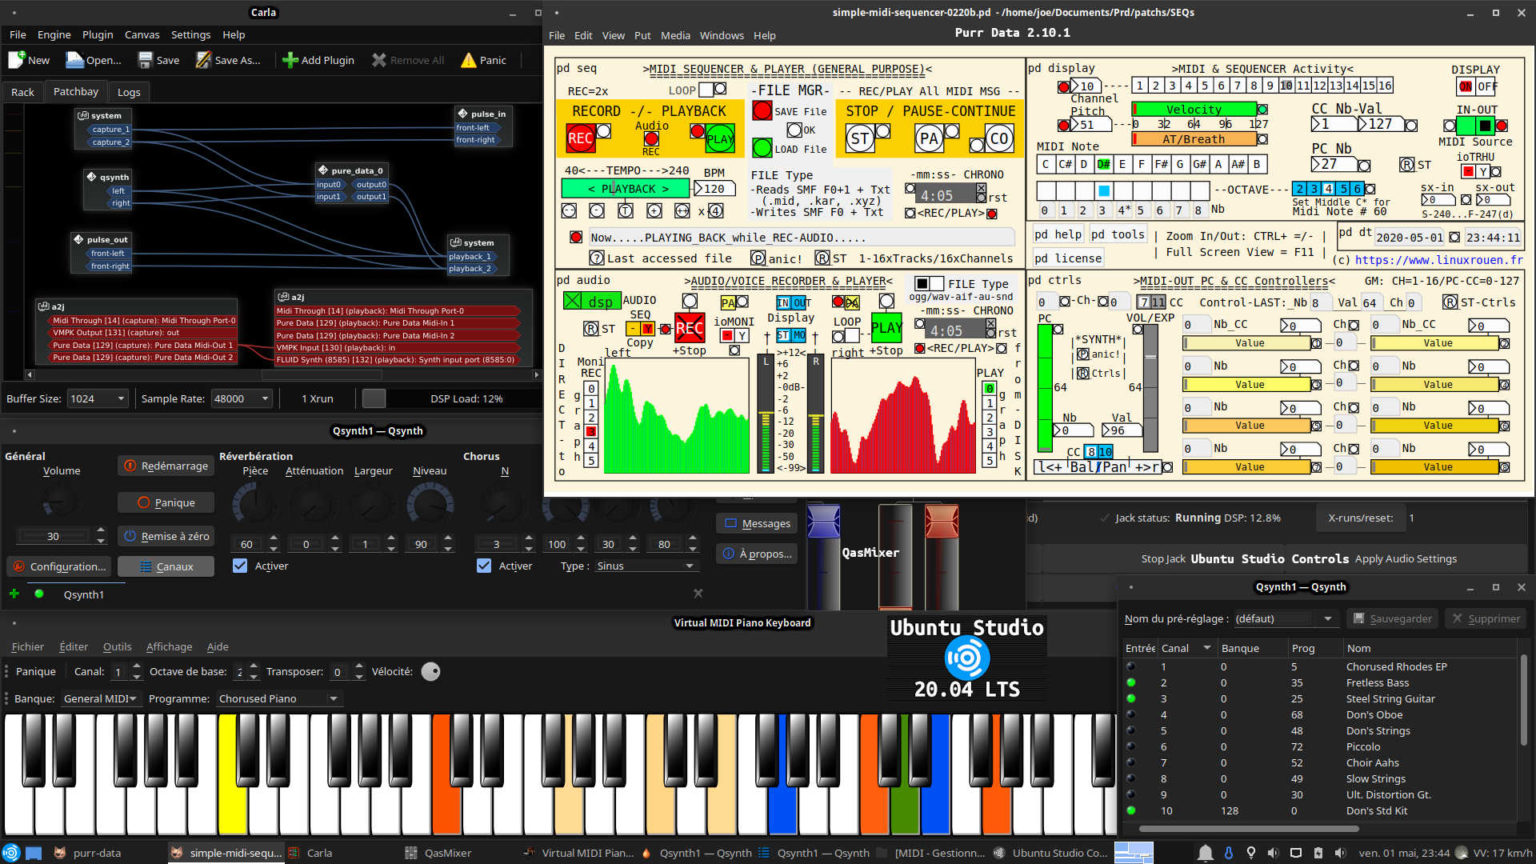Toggle Chorus Activer checkbox in Qsynth
The width and height of the screenshot is (1536, 864).
484,566
